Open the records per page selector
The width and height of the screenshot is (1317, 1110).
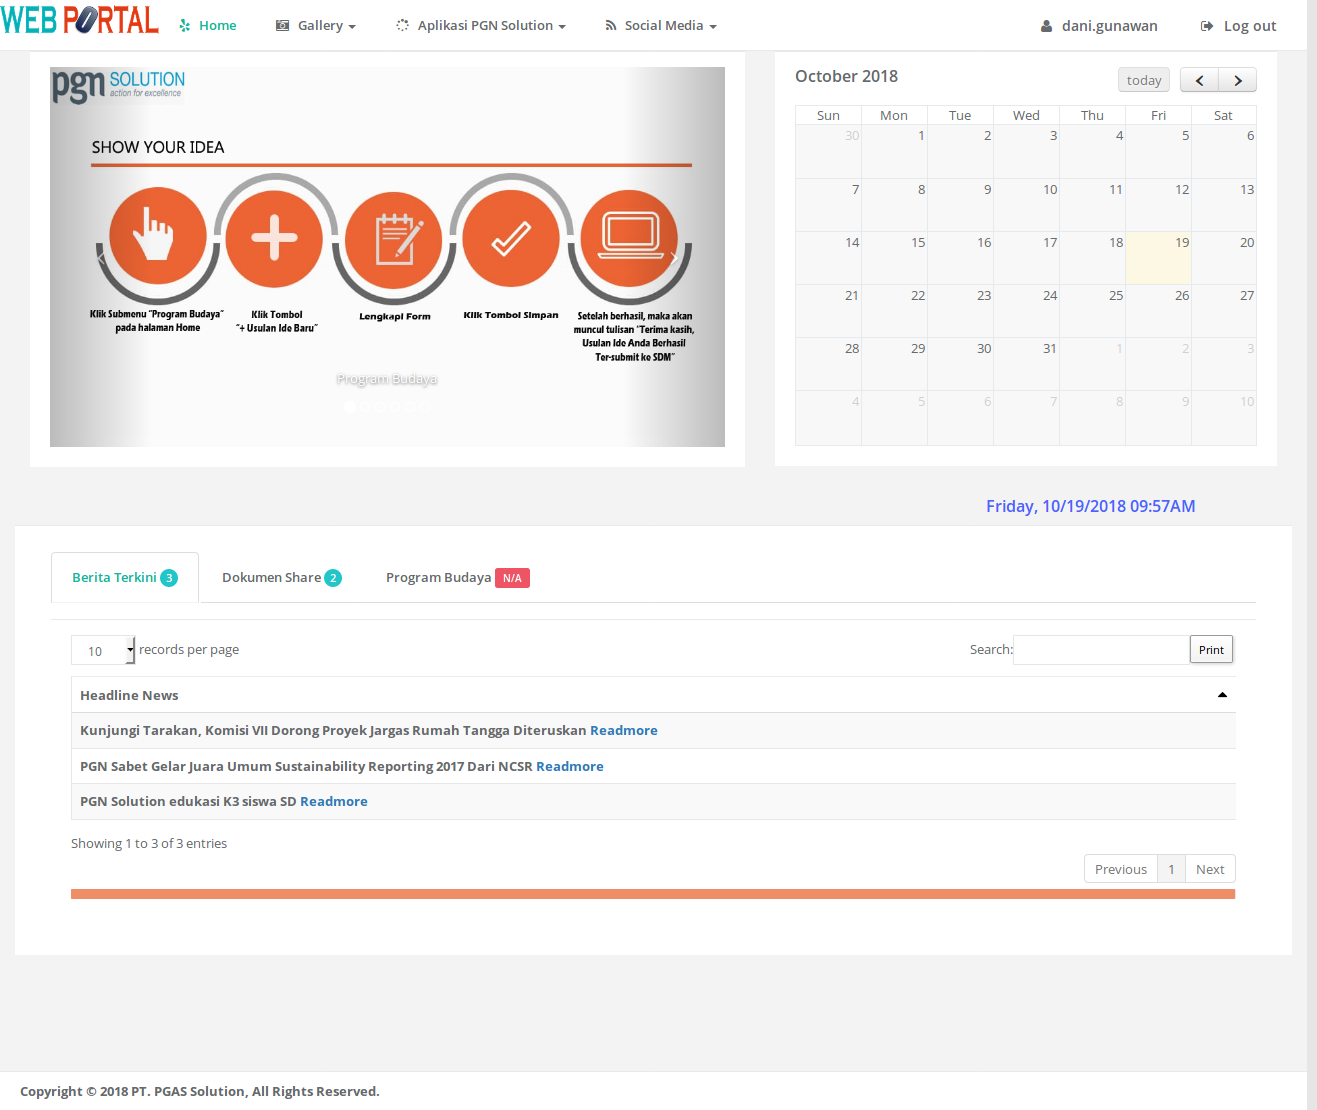click(x=103, y=650)
